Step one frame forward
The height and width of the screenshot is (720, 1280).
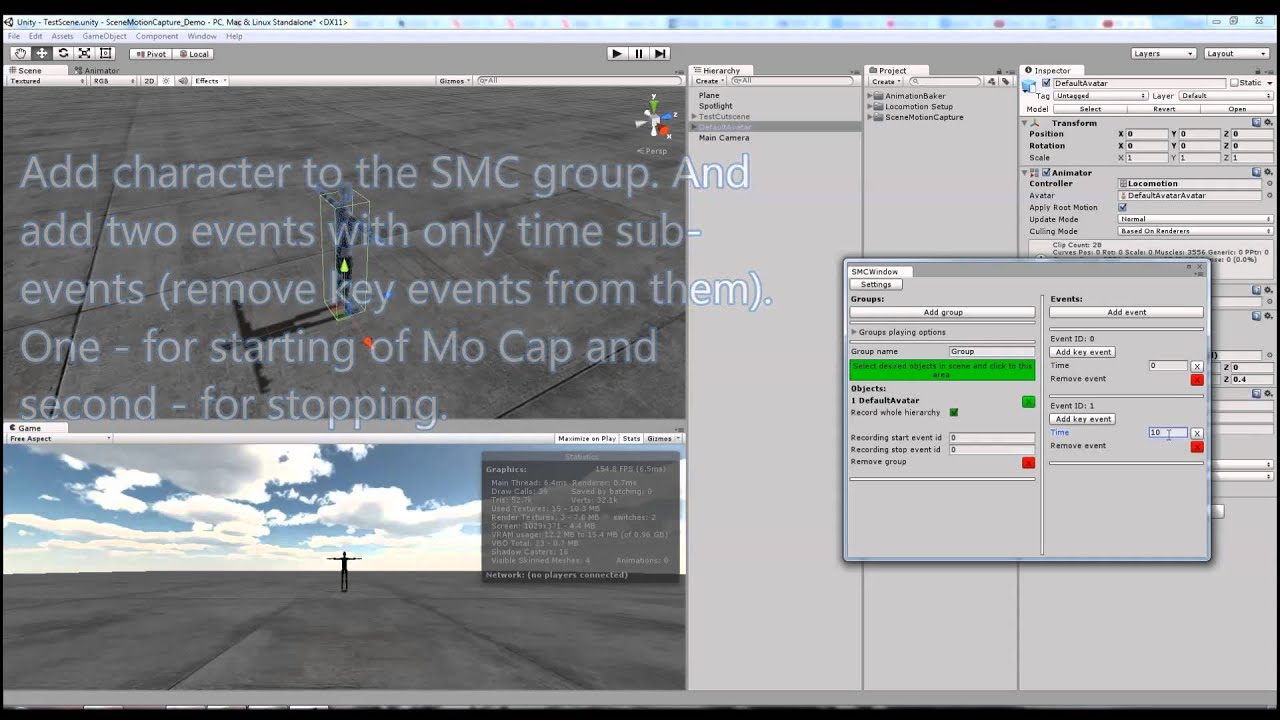(659, 53)
